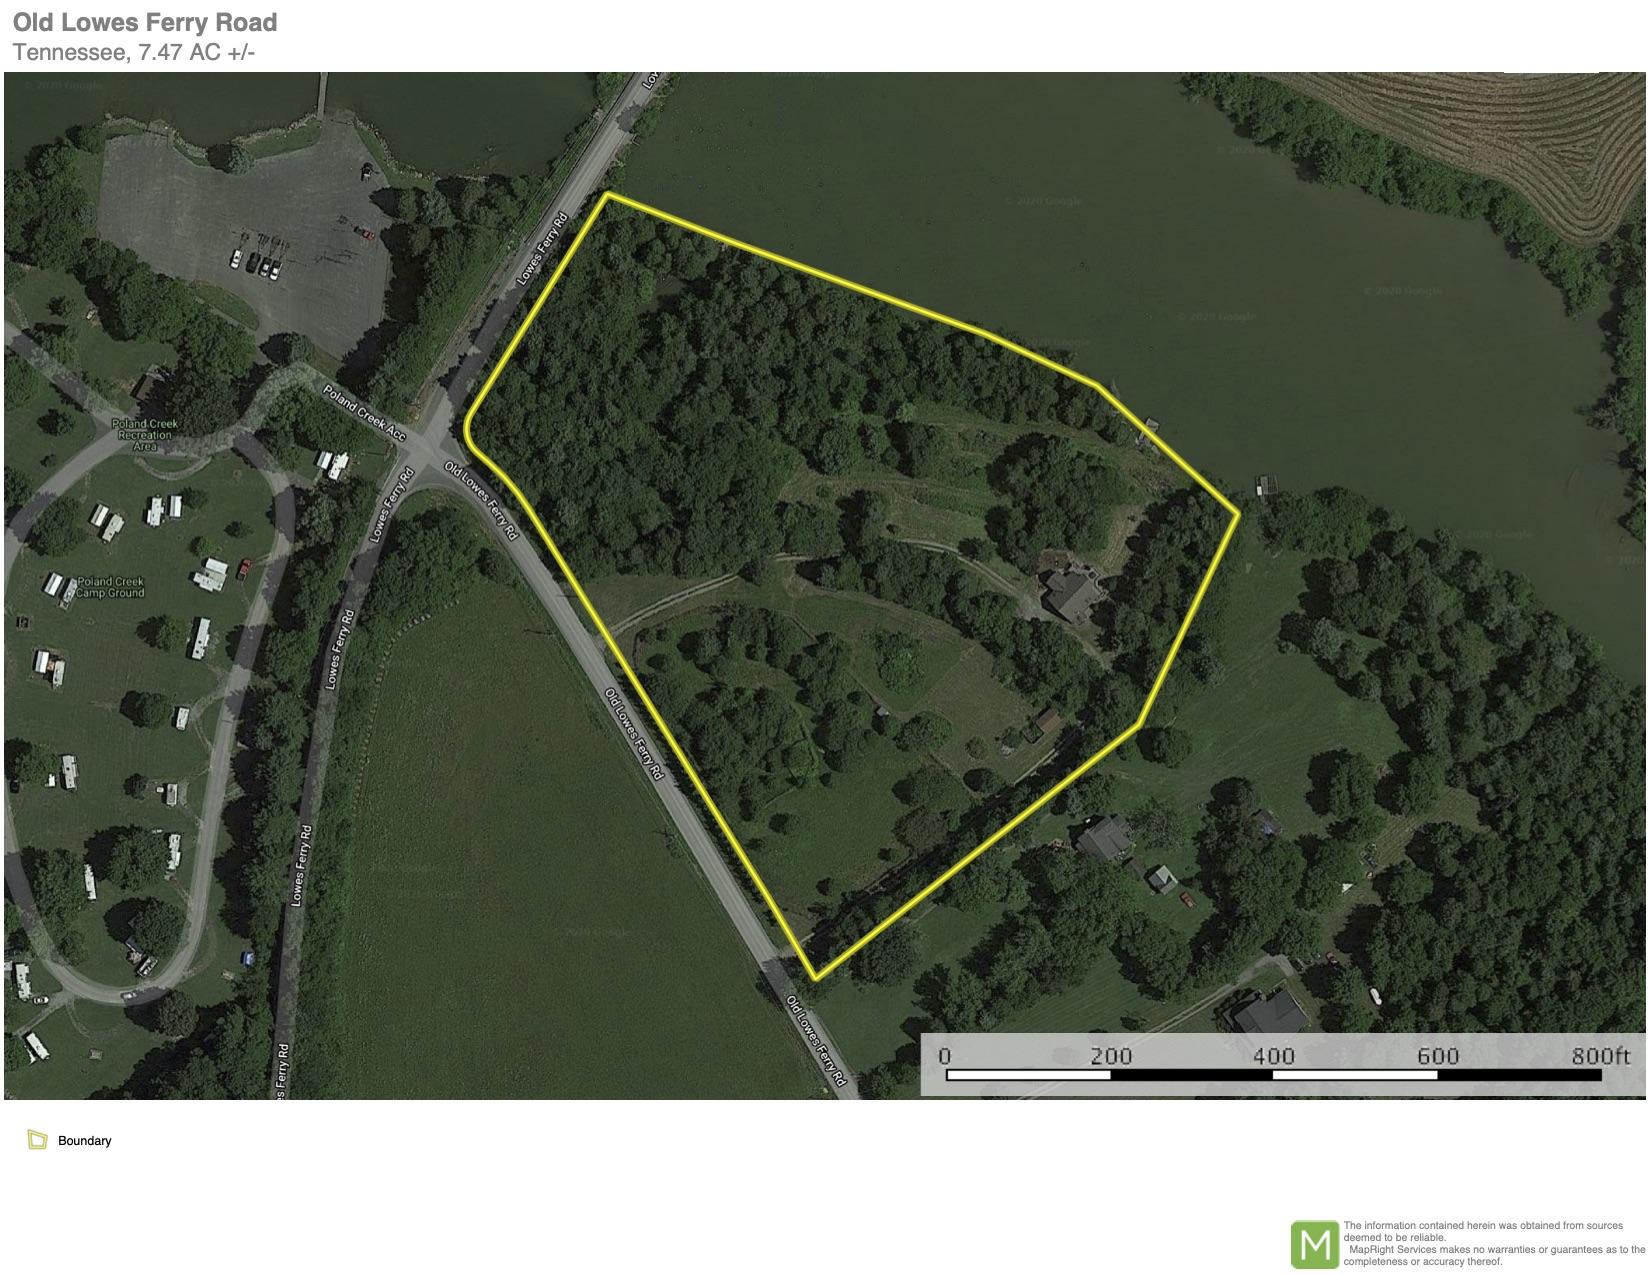
Task: Click the northern tip of yellow boundary
Action: click(607, 194)
